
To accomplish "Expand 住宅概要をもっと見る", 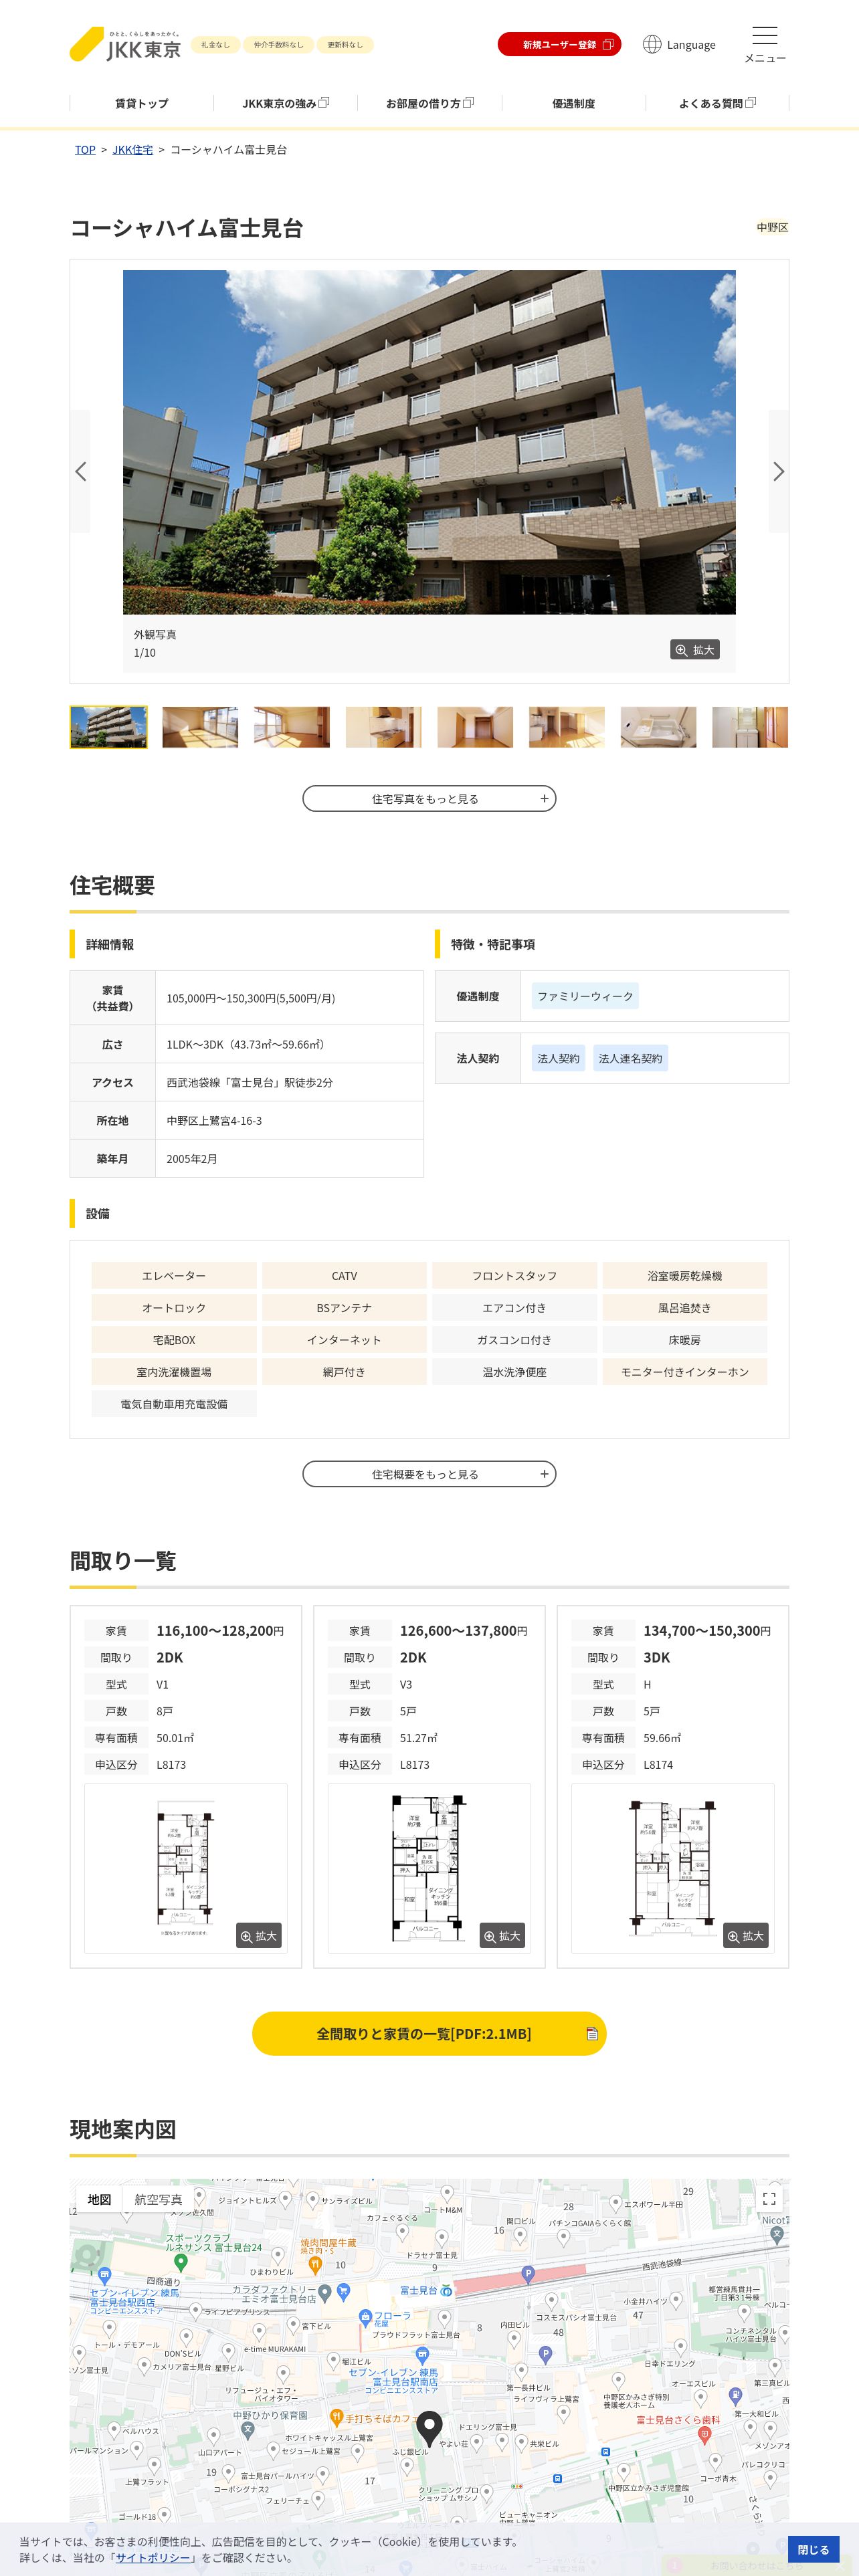I will [429, 1474].
